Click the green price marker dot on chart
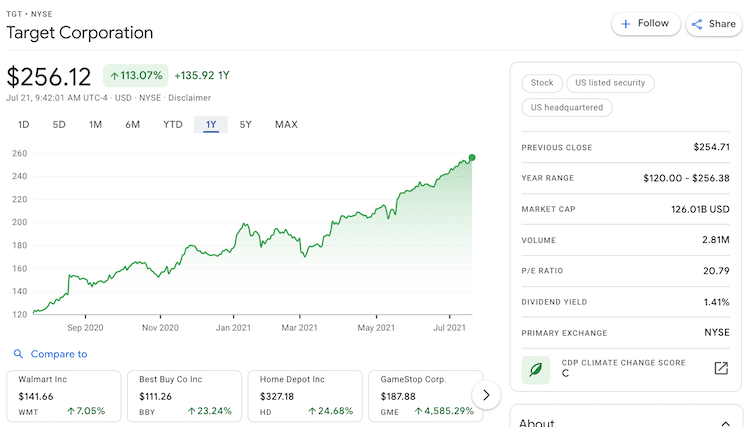Image resolution: width=750 pixels, height=427 pixels. tap(472, 157)
